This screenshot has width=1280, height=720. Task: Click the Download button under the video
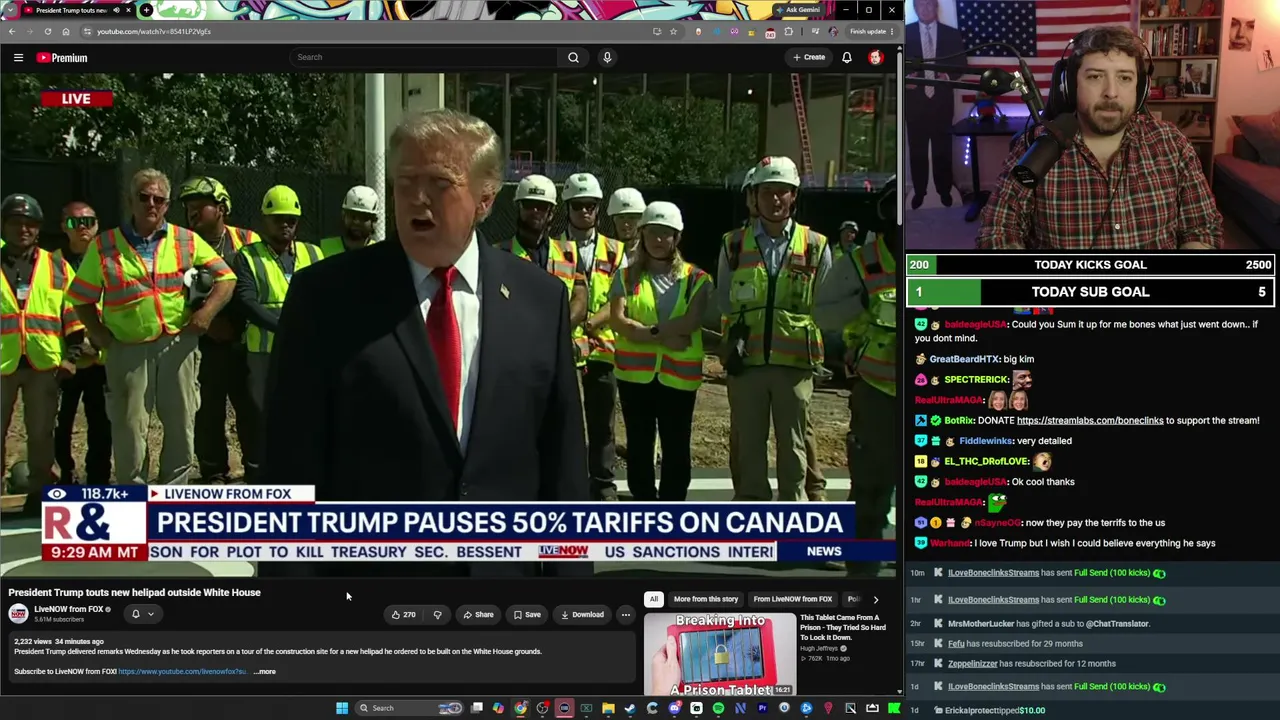tap(582, 615)
